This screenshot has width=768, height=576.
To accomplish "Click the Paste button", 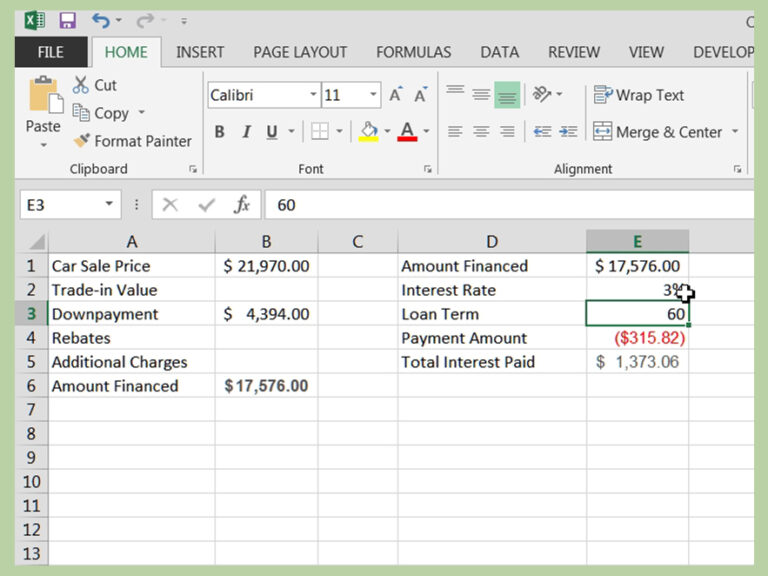I will (43, 110).
